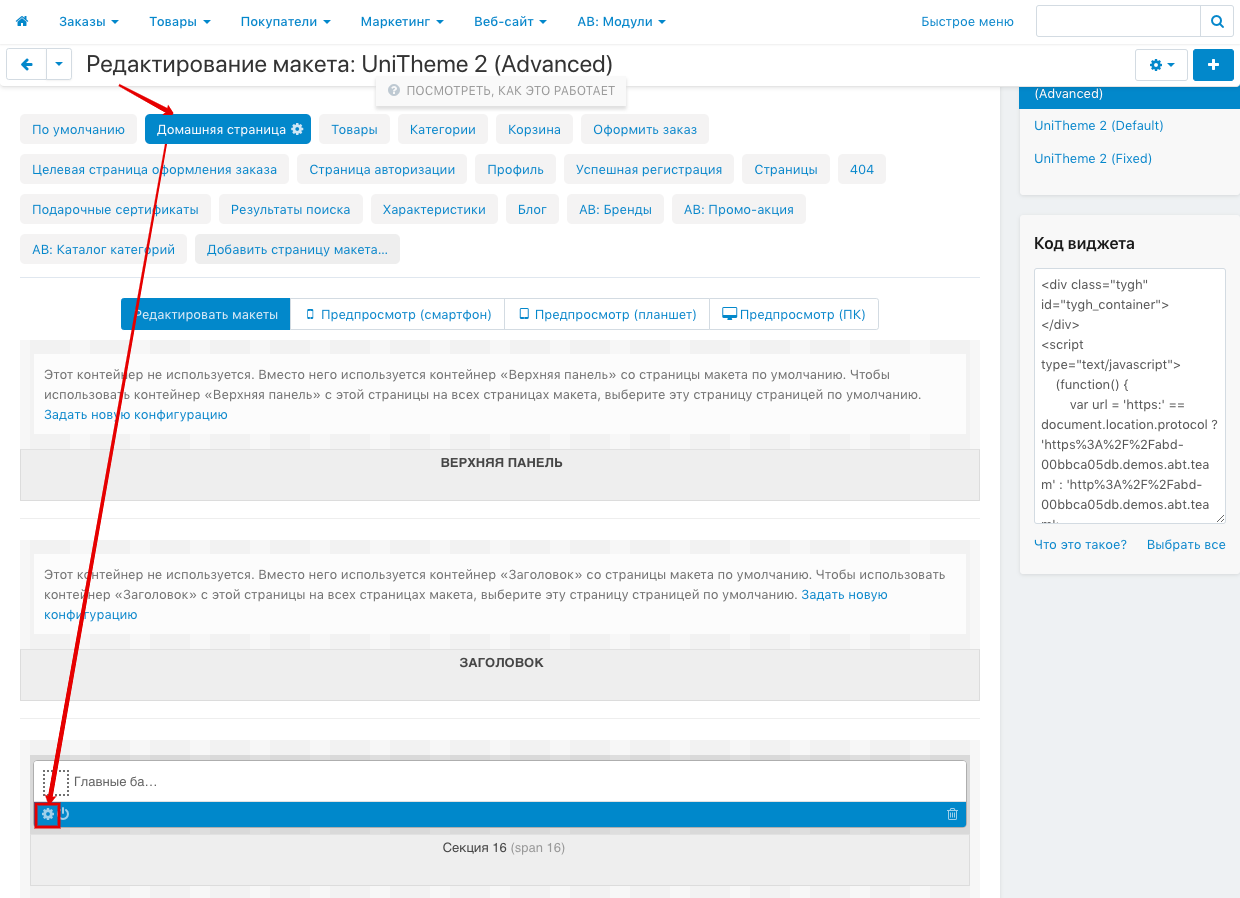Screen dimensions: 1240x898
Task: Click the back arrow button
Action: coord(27,65)
